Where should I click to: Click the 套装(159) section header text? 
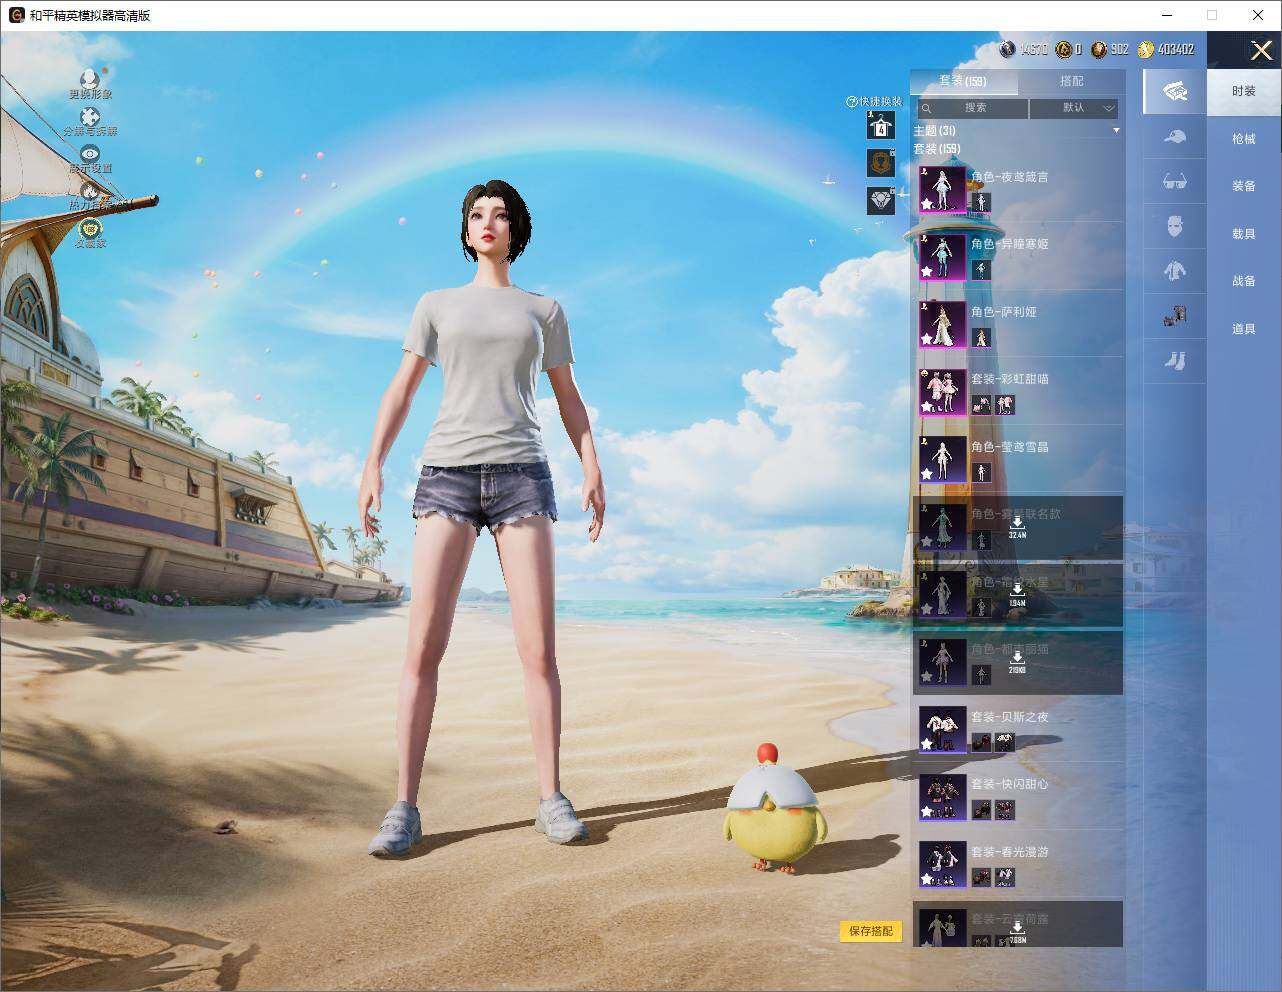tap(935, 149)
